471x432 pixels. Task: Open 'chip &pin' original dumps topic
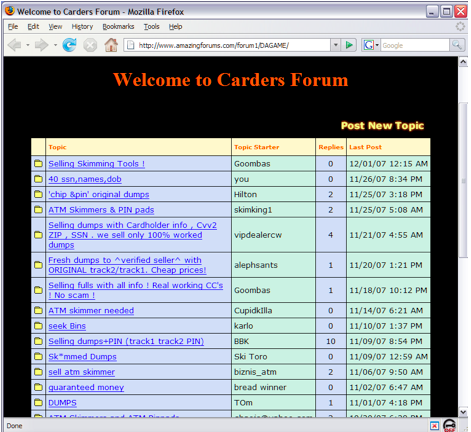click(x=99, y=194)
